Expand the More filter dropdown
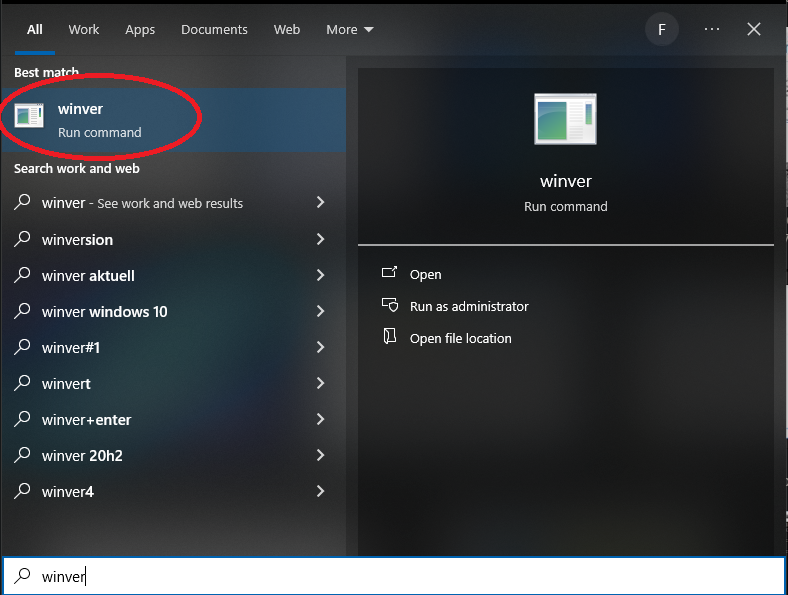Image resolution: width=788 pixels, height=595 pixels. click(x=350, y=30)
